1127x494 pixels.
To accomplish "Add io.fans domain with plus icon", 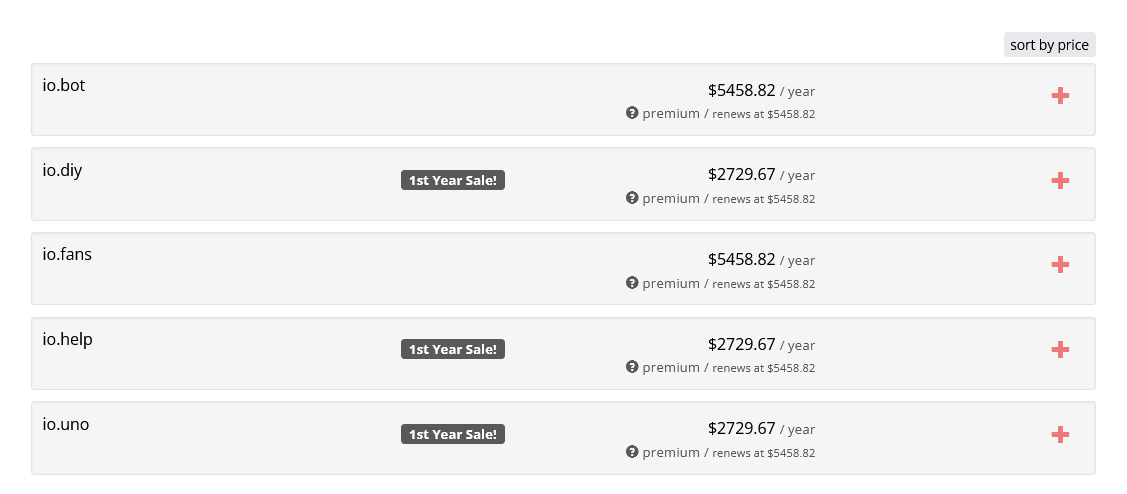I will click(x=1060, y=264).
